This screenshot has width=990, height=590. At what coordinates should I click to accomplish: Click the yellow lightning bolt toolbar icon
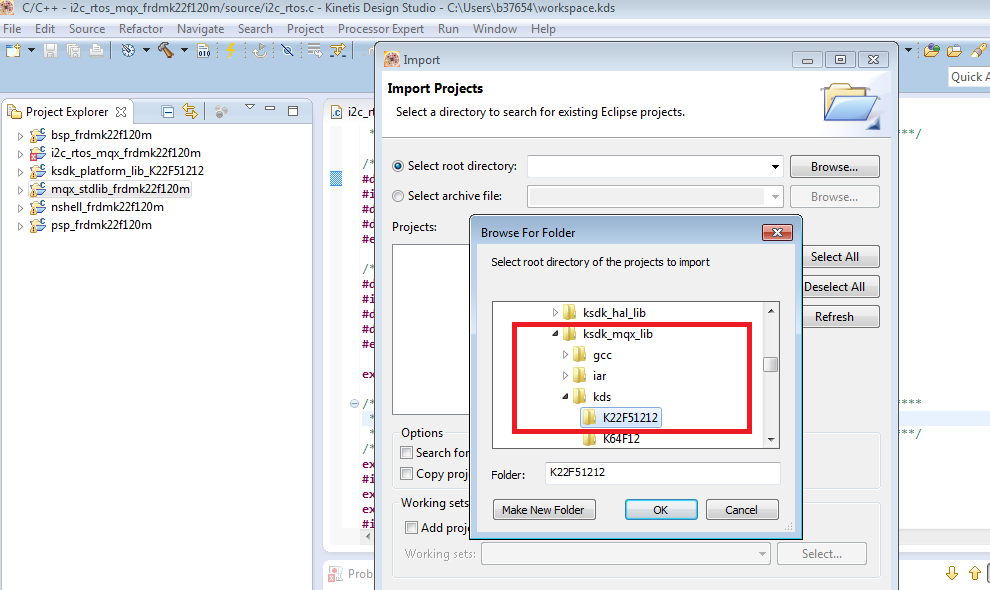[230, 51]
